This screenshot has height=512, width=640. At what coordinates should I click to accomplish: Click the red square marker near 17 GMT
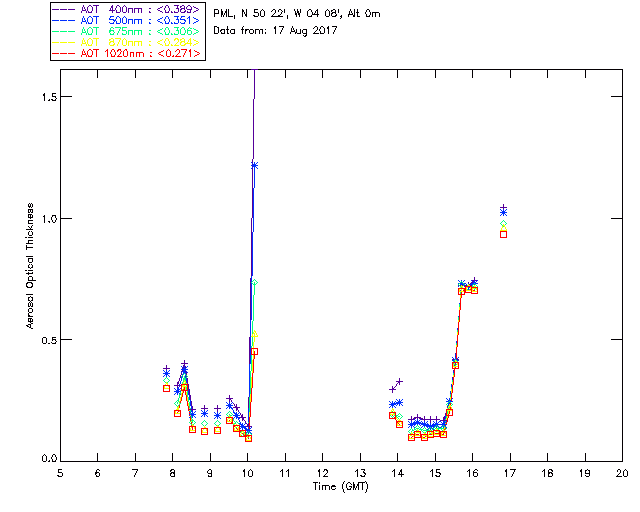[x=504, y=234]
